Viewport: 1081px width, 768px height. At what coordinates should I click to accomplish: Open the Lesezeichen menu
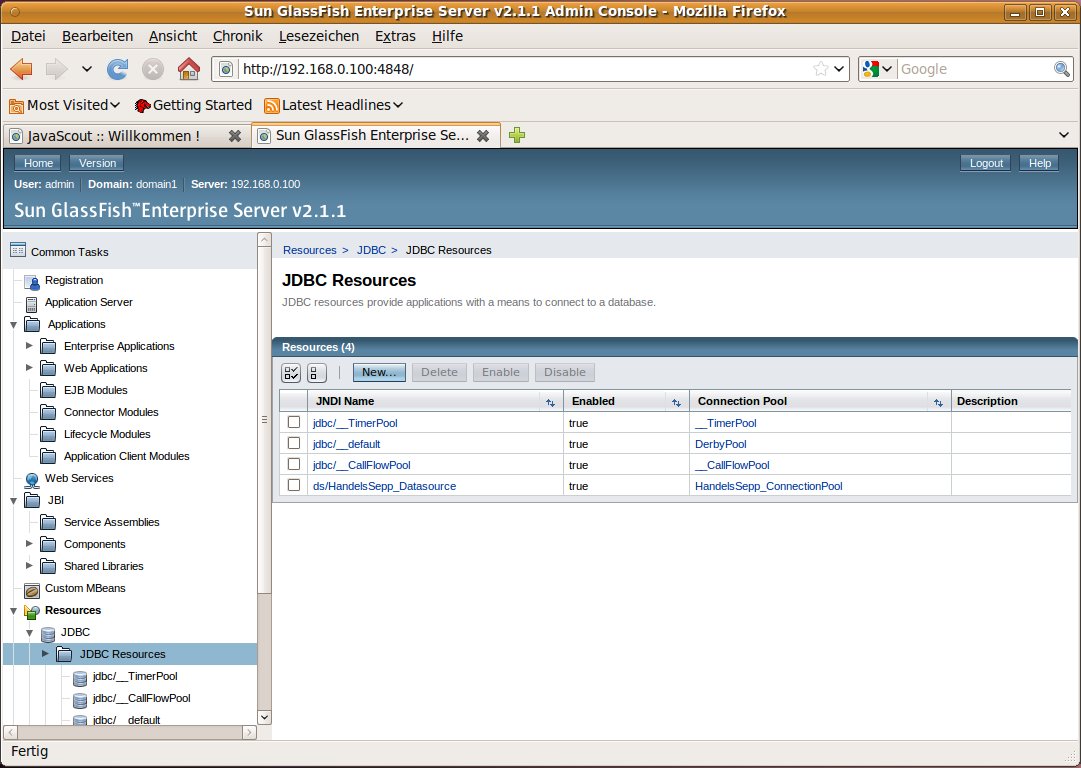[318, 36]
